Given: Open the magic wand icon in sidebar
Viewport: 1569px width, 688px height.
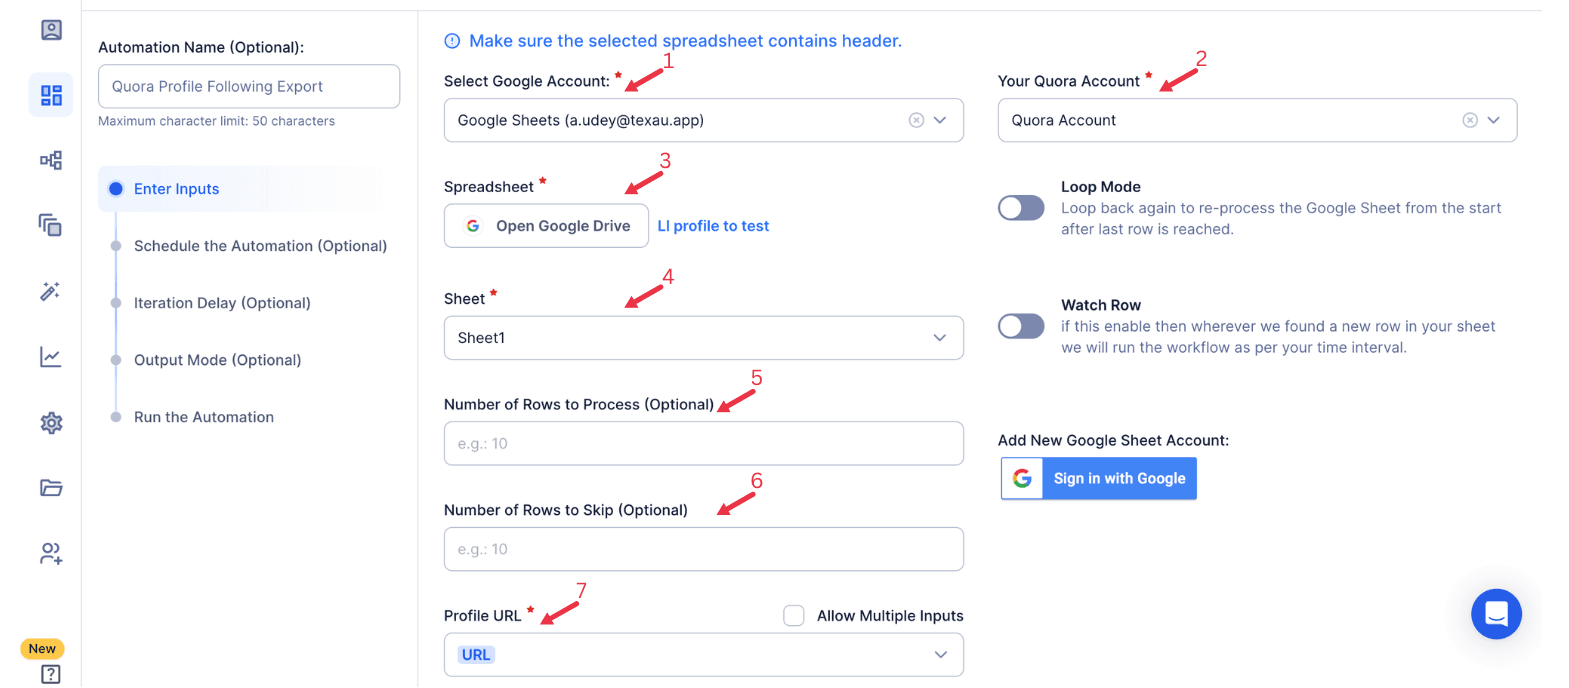Looking at the screenshot, I should point(51,291).
